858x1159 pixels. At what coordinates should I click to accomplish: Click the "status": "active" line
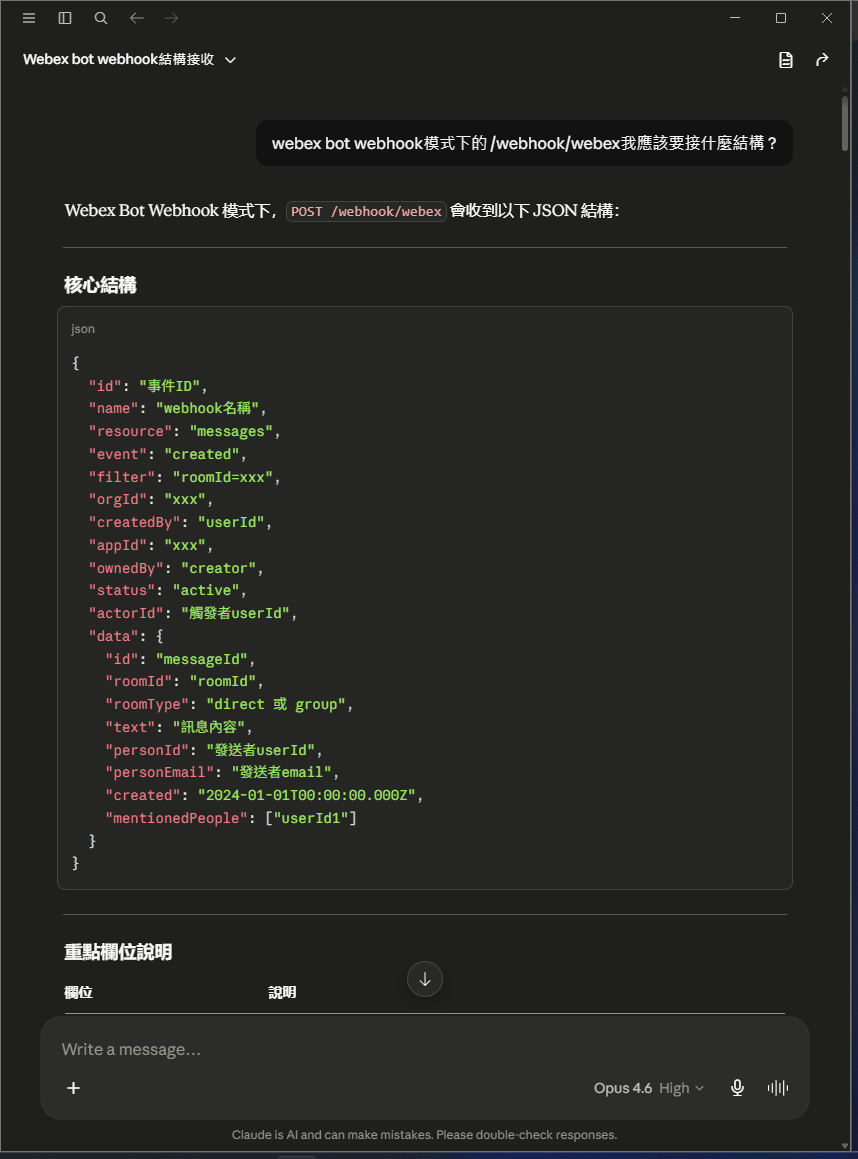coord(167,591)
